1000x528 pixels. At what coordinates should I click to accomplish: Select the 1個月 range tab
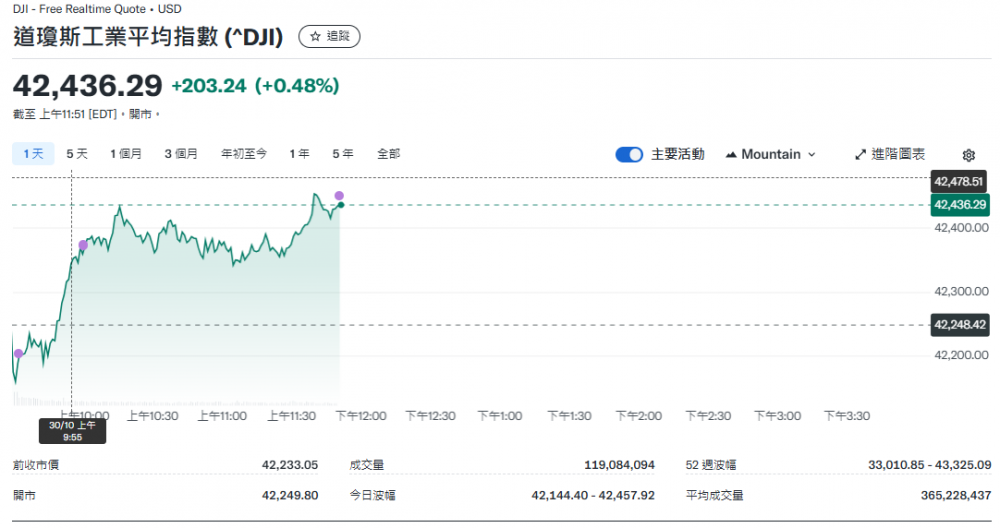126,154
